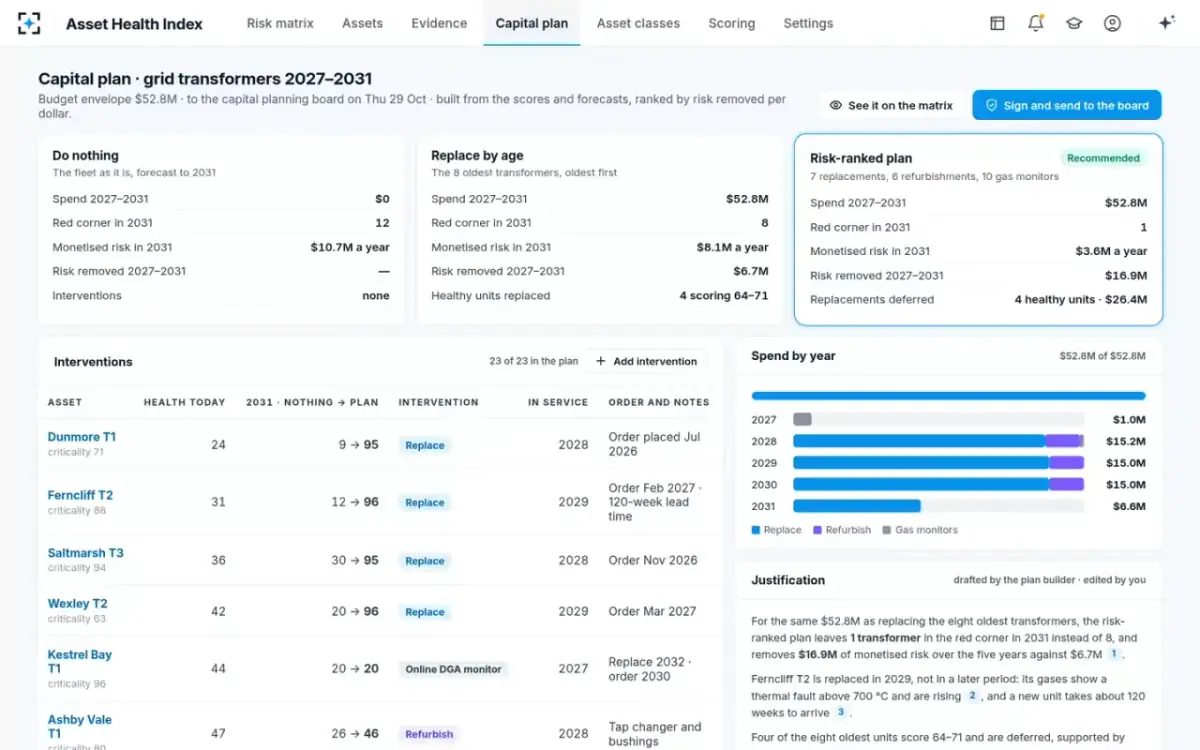Sort by the Asset column header
The image size is (1200, 750).
[65, 402]
